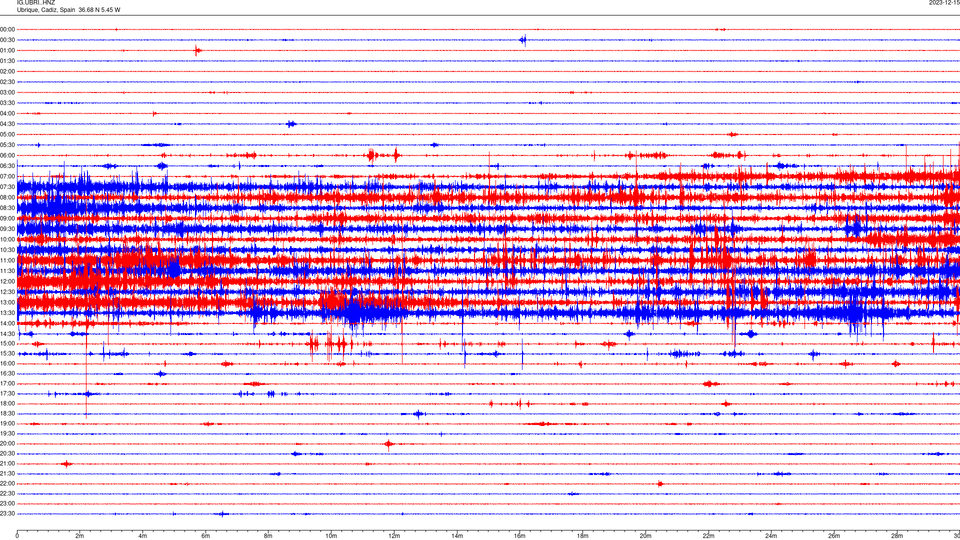Click the 2m tick label on the axis

coord(80,536)
